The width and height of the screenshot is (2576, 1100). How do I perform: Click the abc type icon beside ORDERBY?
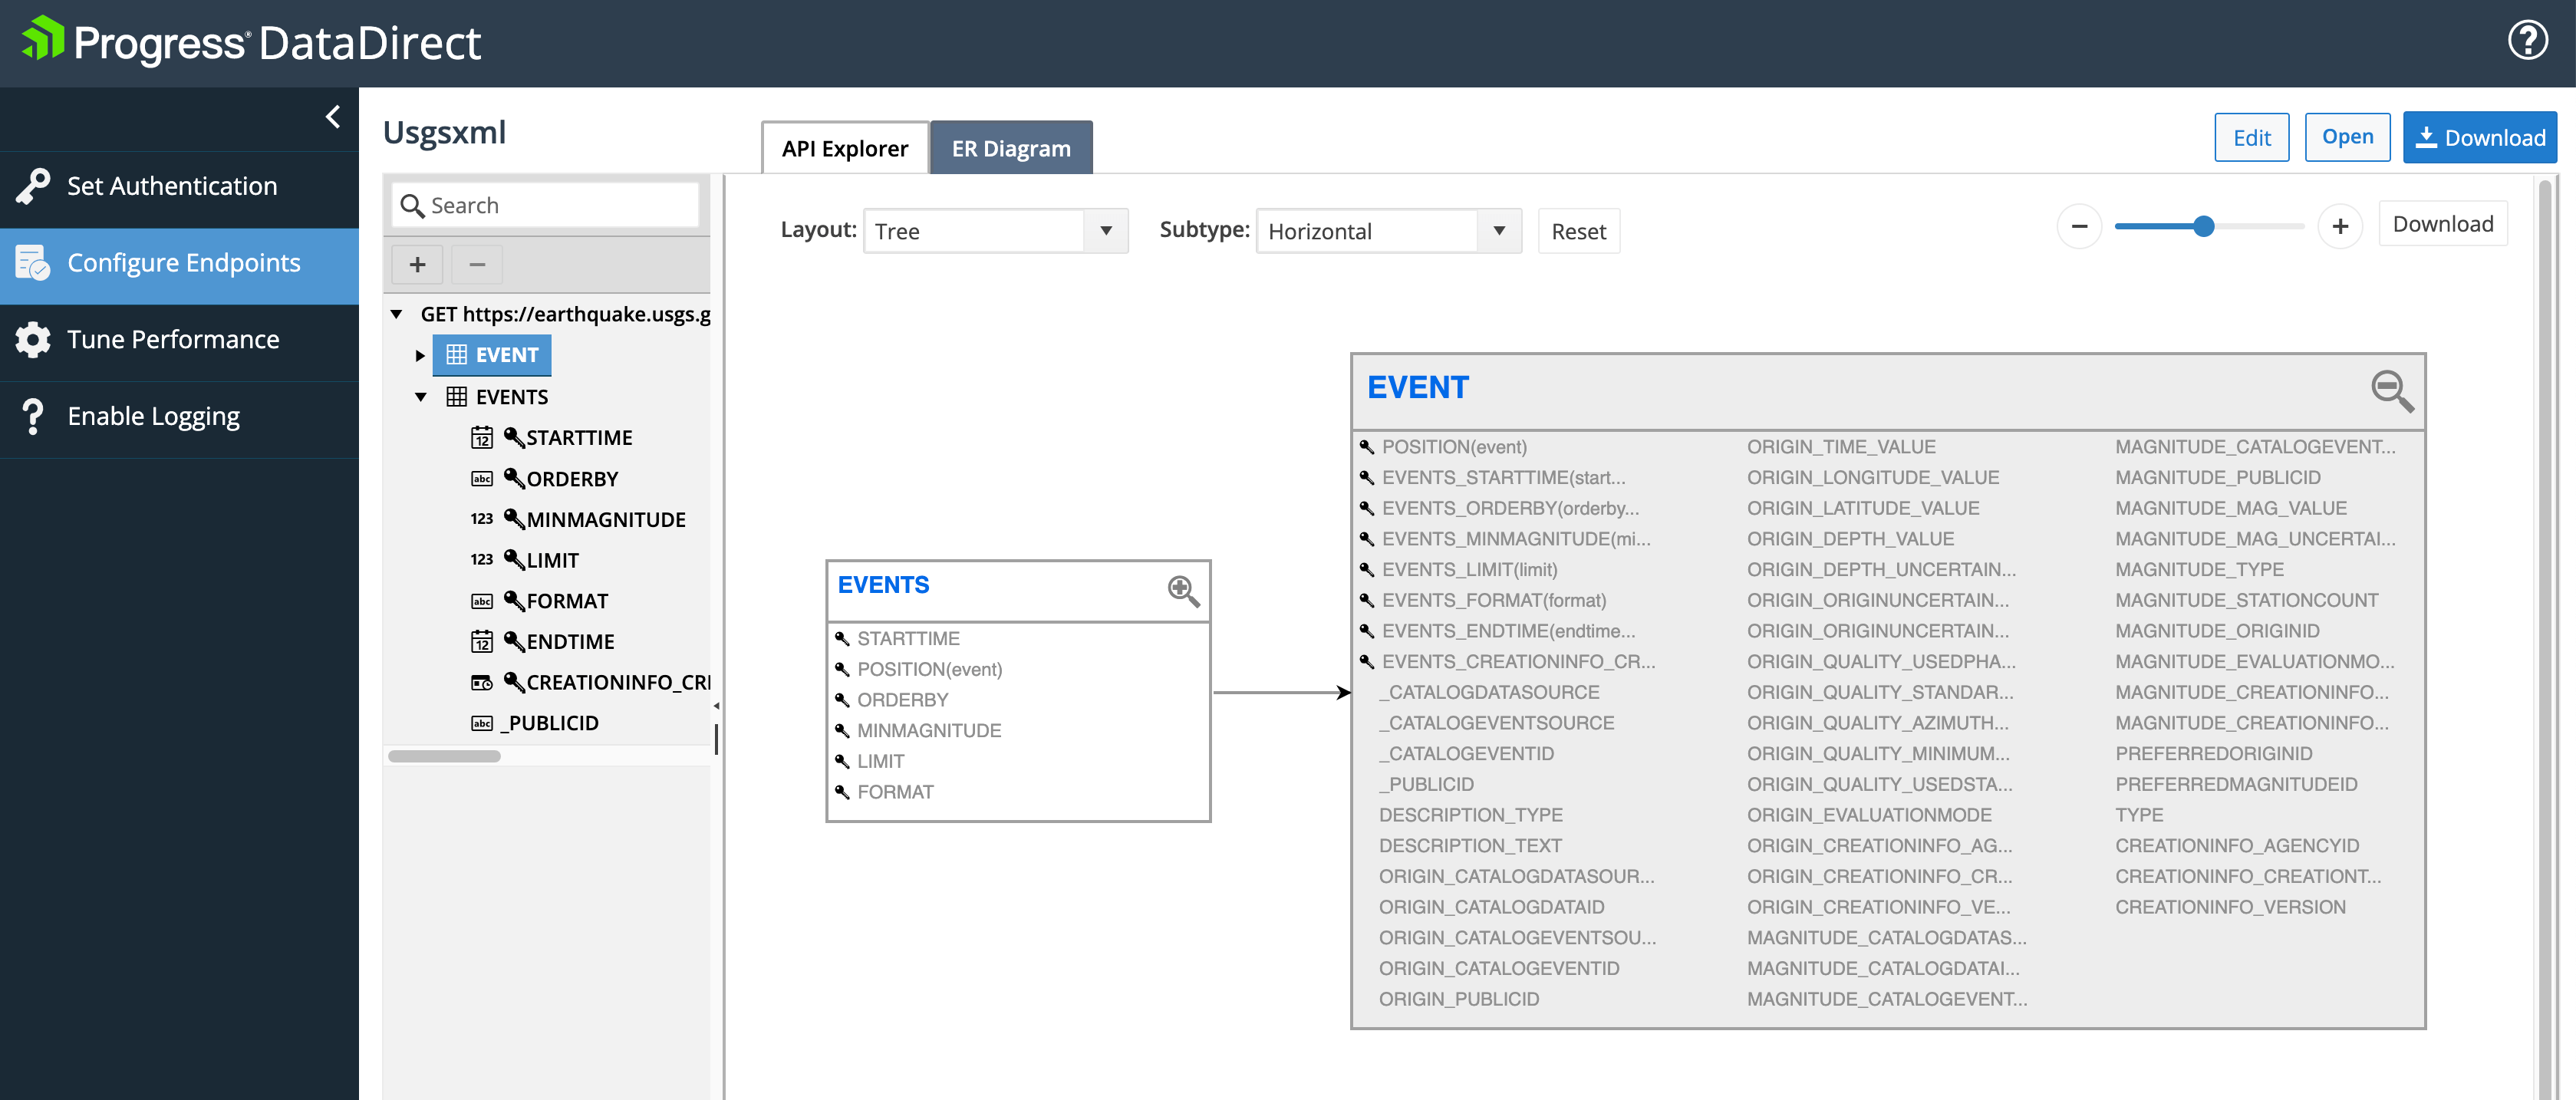(x=482, y=479)
